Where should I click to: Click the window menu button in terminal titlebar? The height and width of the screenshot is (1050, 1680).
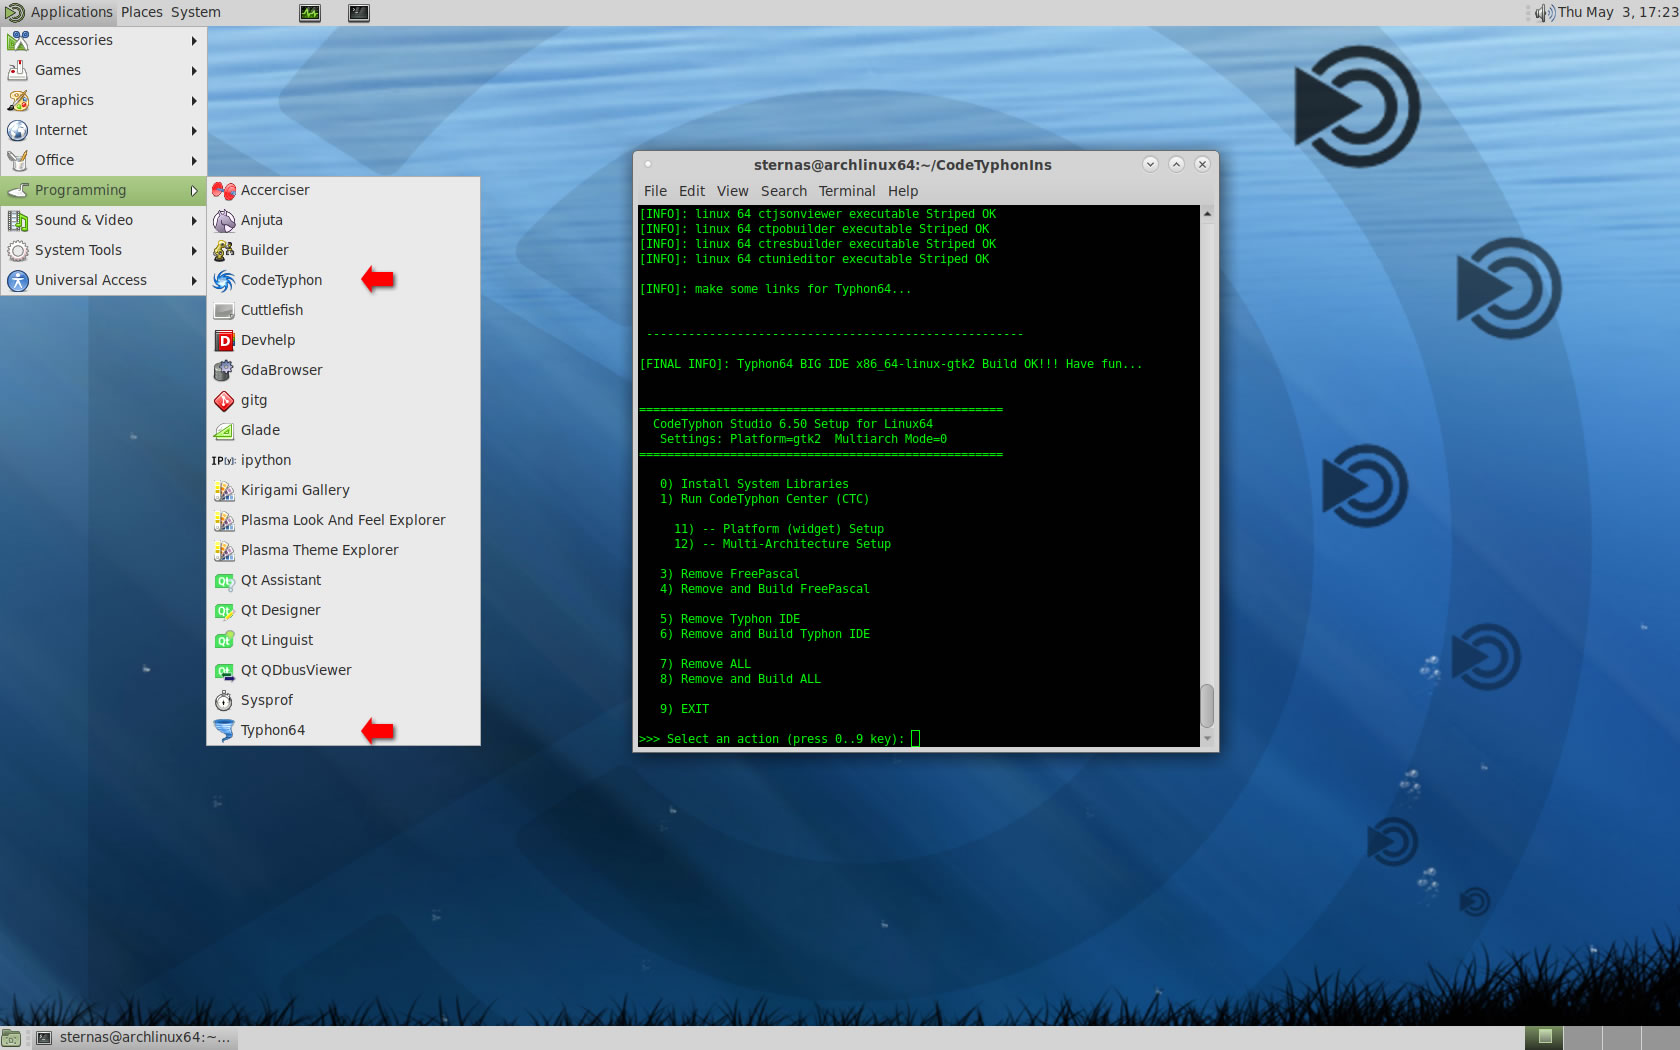pos(648,165)
